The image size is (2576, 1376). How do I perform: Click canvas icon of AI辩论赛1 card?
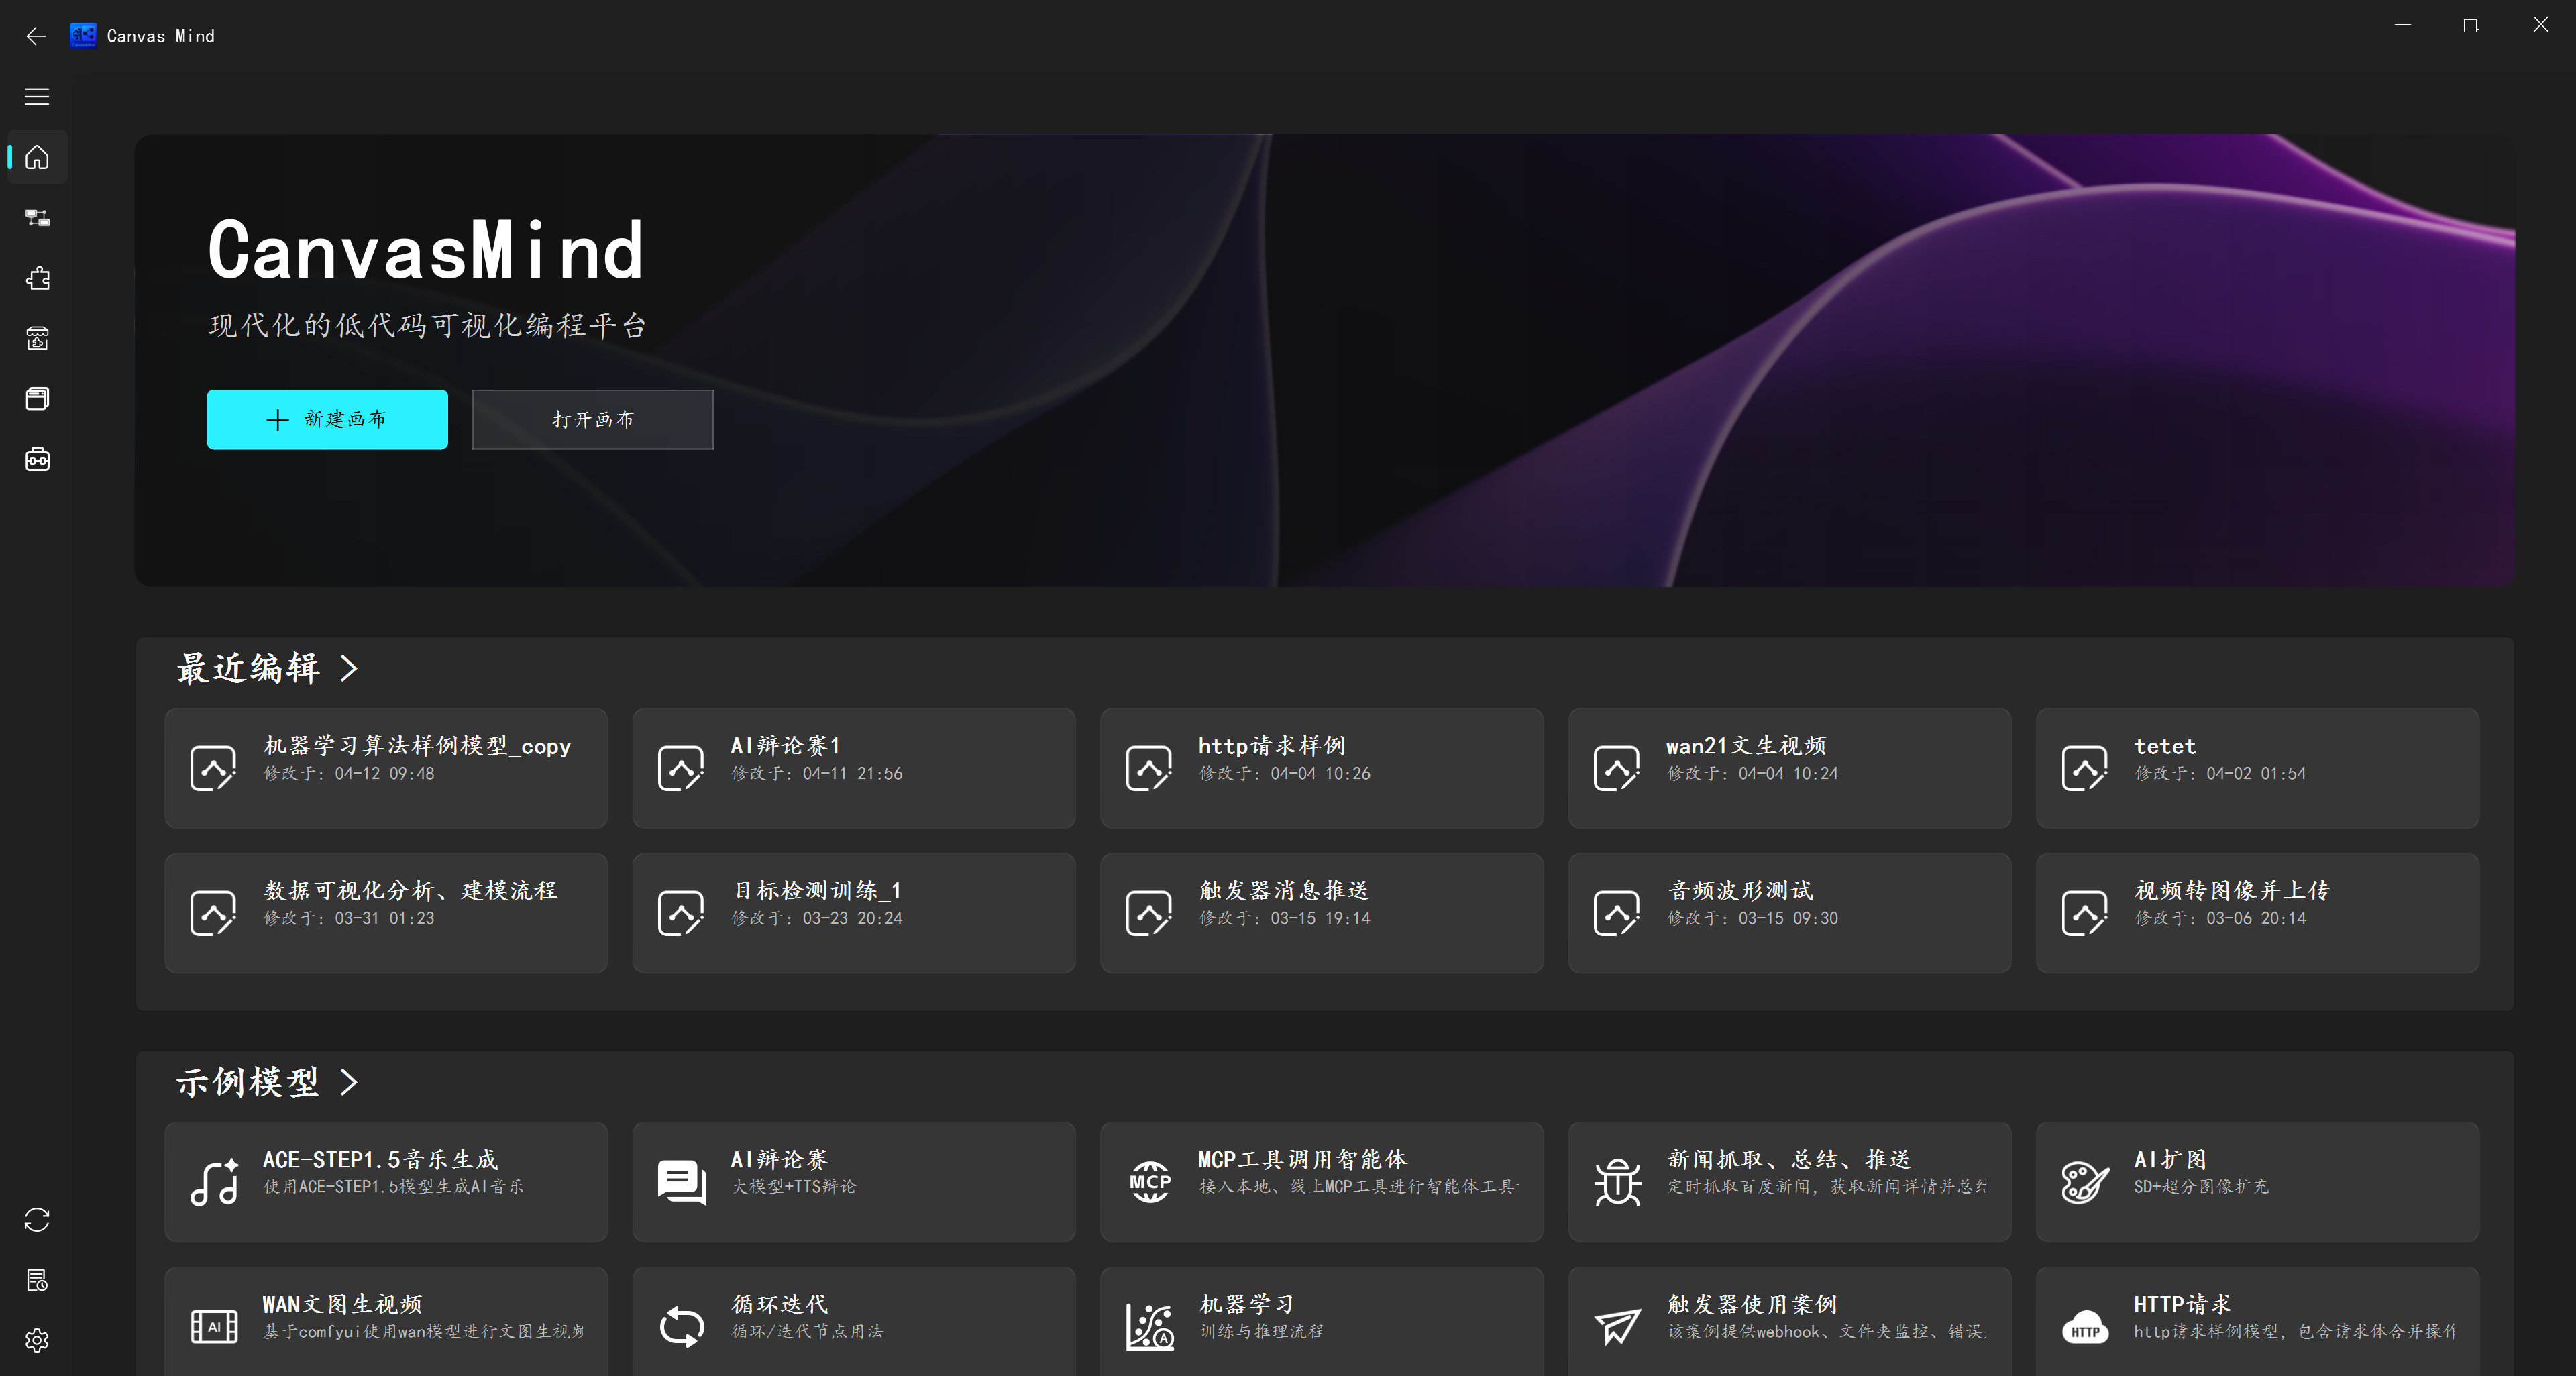(681, 768)
